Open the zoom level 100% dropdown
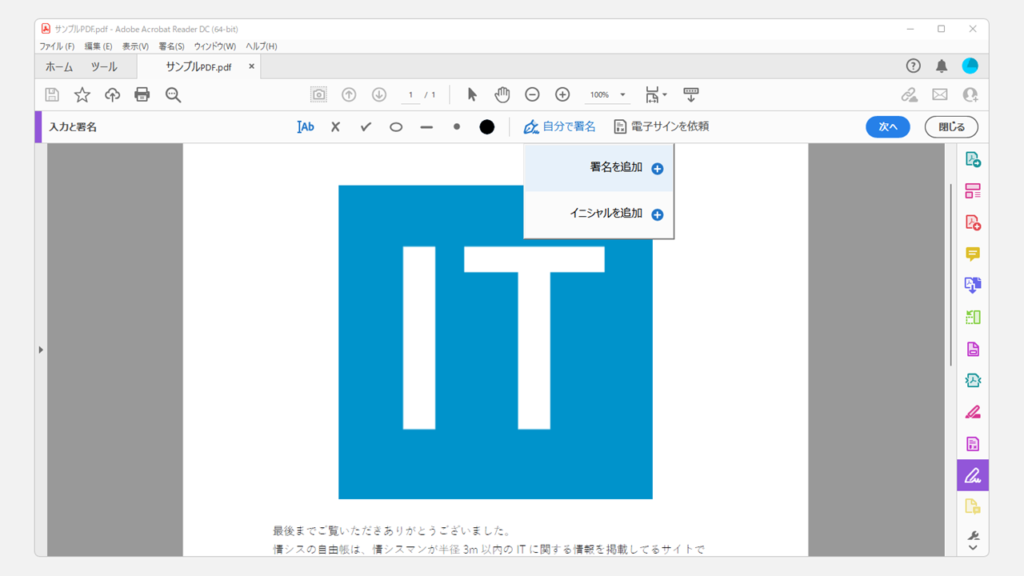 [x=608, y=95]
